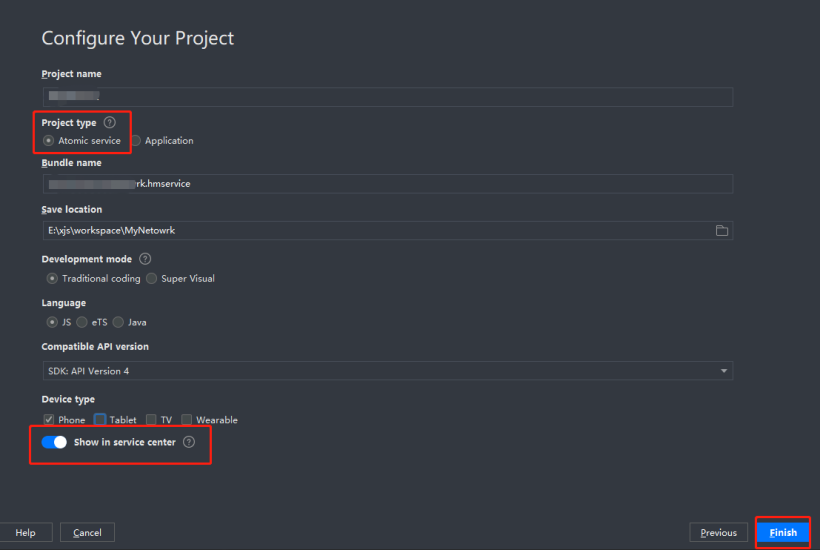Screen dimensions: 820x550
Task: Choose Super Visual development mode
Action: tap(152, 279)
